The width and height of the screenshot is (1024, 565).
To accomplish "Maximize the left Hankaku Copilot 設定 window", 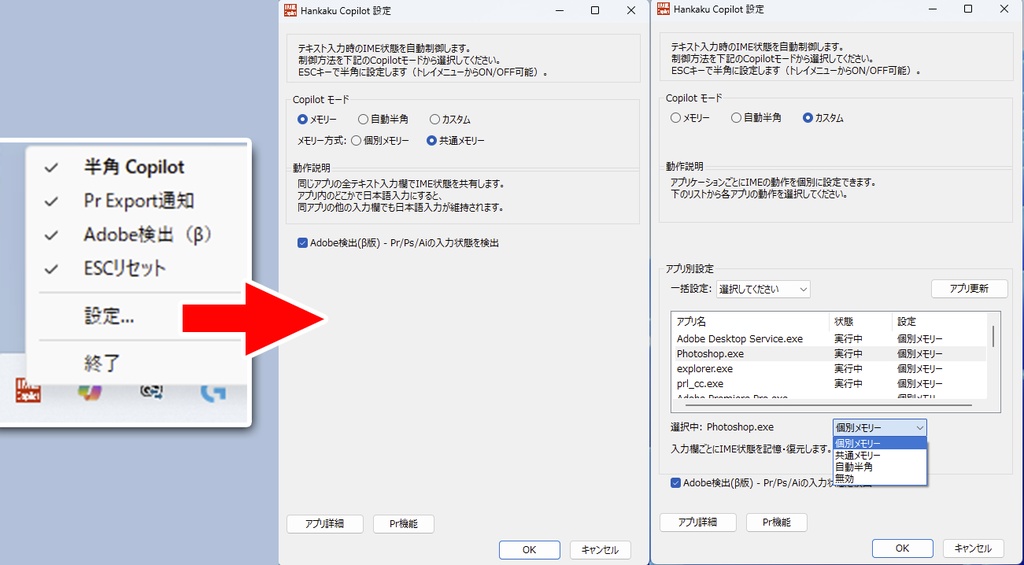I will (595, 10).
